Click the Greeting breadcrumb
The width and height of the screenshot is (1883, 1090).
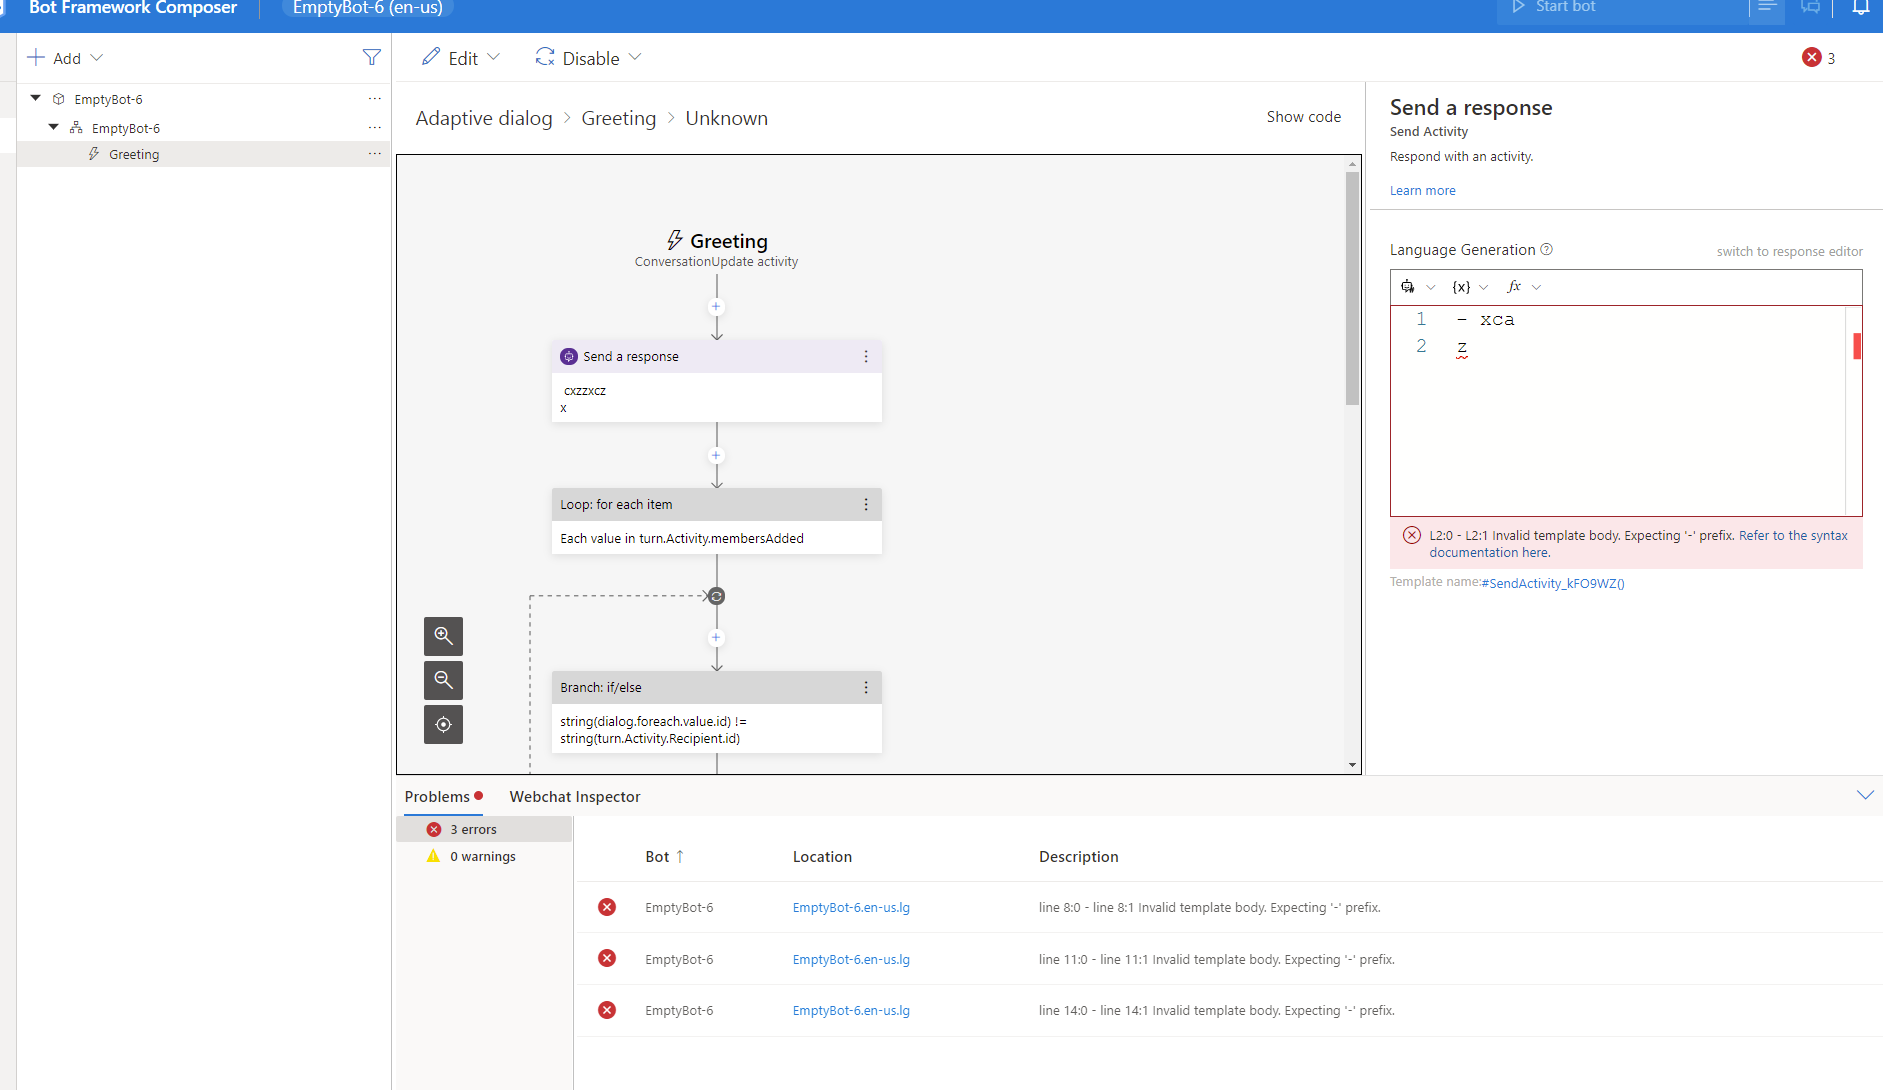coord(618,118)
